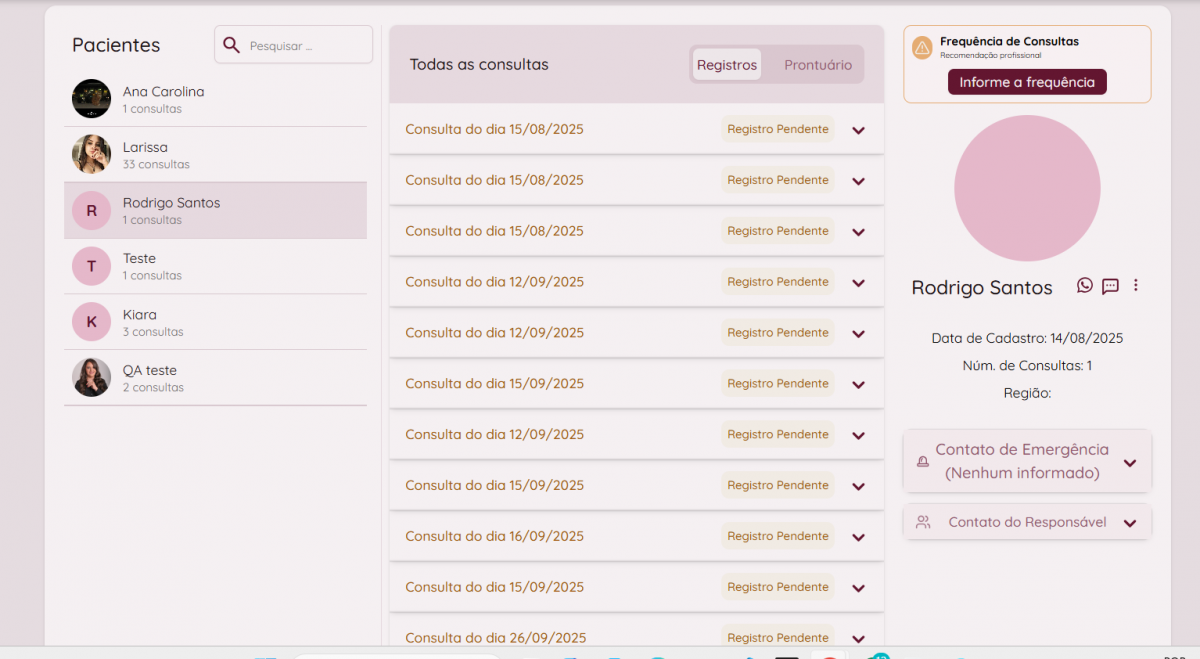Click the message bubble icon beside Rodrigo Santos

1110,286
